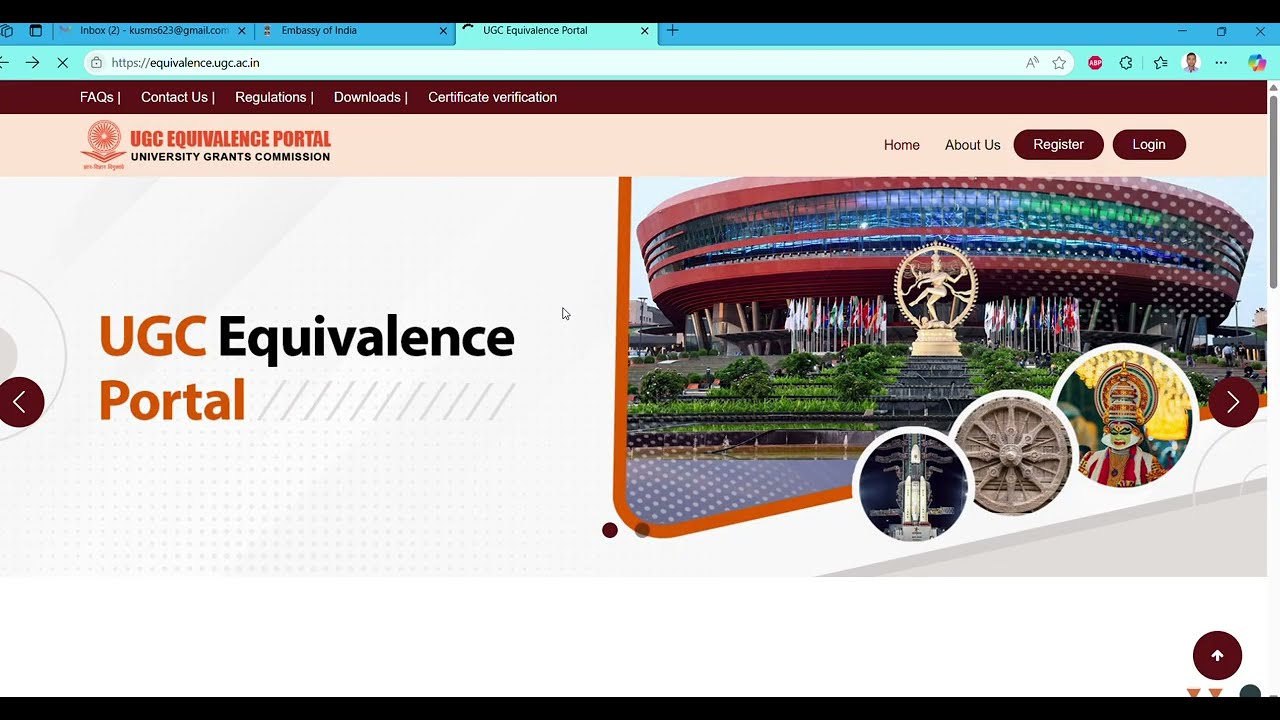The image size is (1280, 720).
Task: Click the scroll-to-top arrow button
Action: click(1217, 656)
